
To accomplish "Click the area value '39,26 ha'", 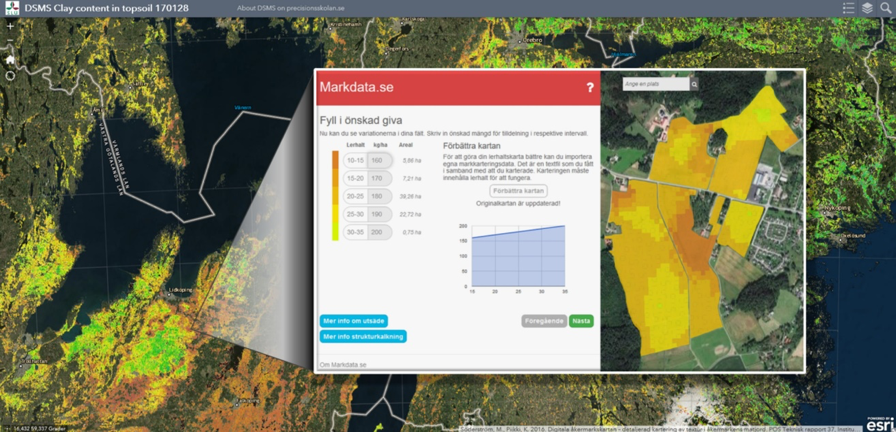I will (x=411, y=197).
